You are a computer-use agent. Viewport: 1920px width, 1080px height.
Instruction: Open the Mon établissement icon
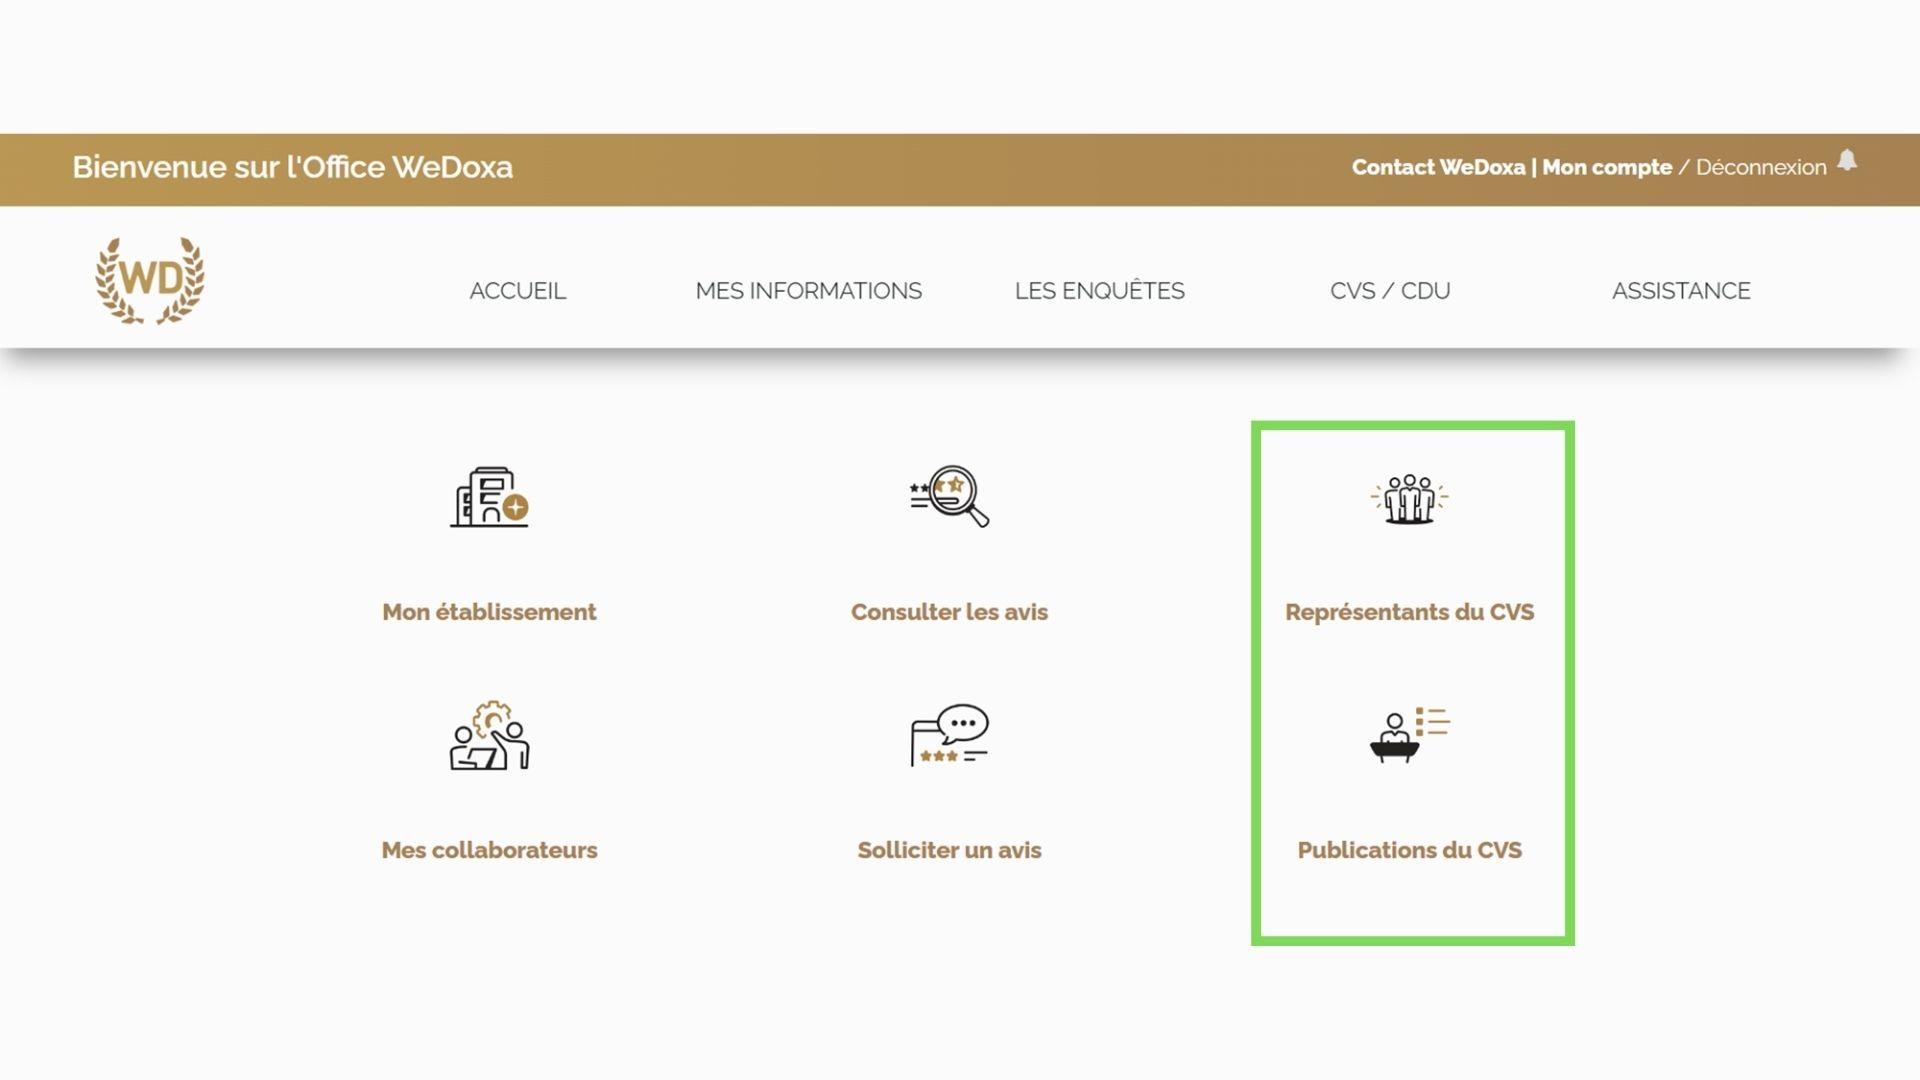coord(489,502)
